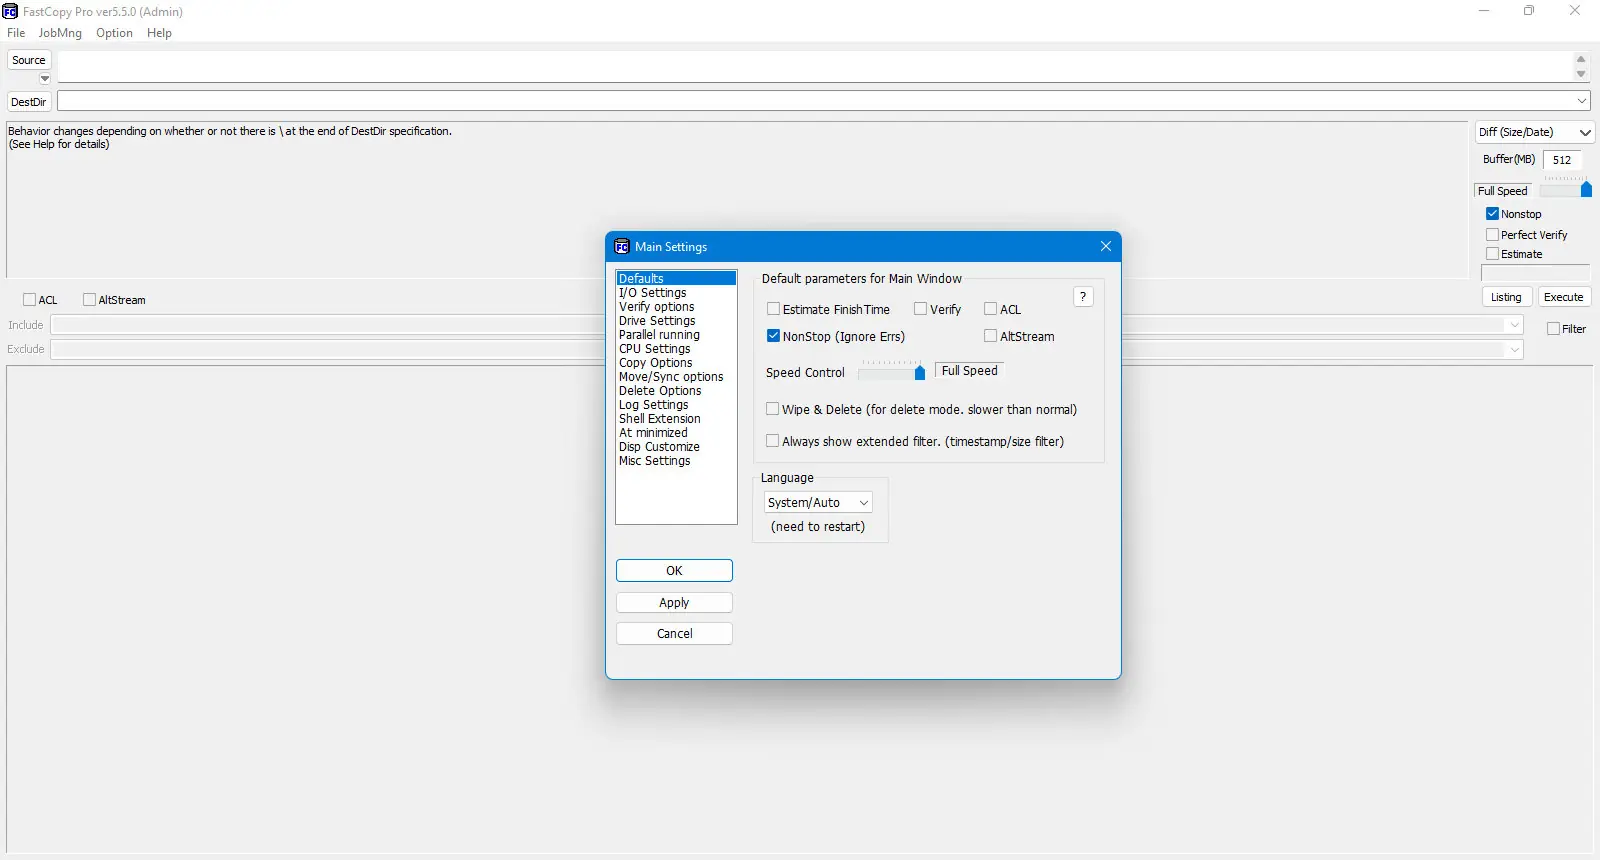Click the Buffer(MB) input field

[1562, 160]
